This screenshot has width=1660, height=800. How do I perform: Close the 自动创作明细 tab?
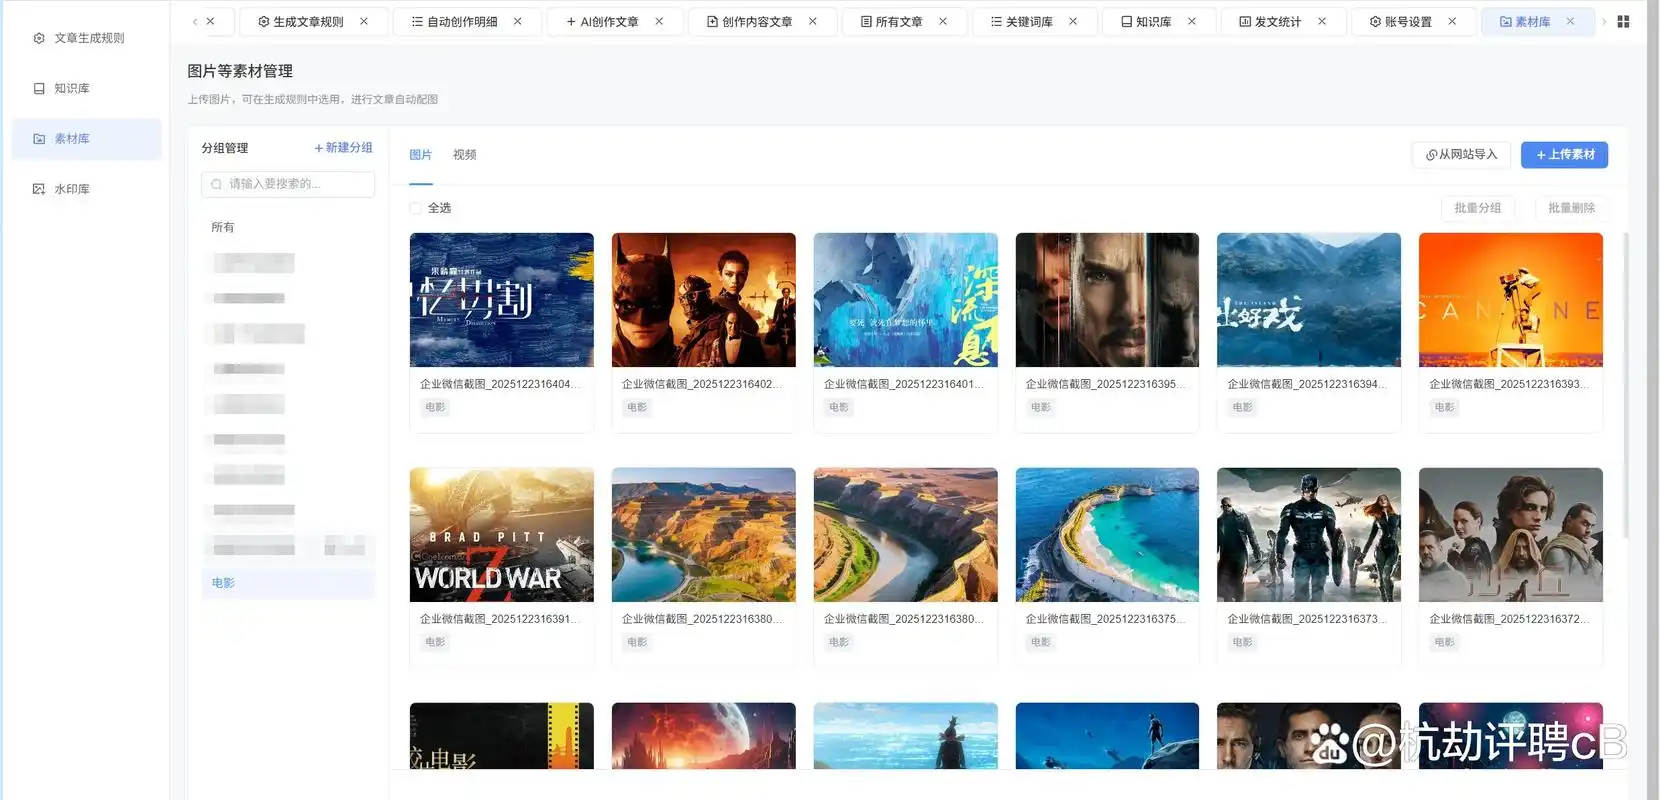(518, 21)
